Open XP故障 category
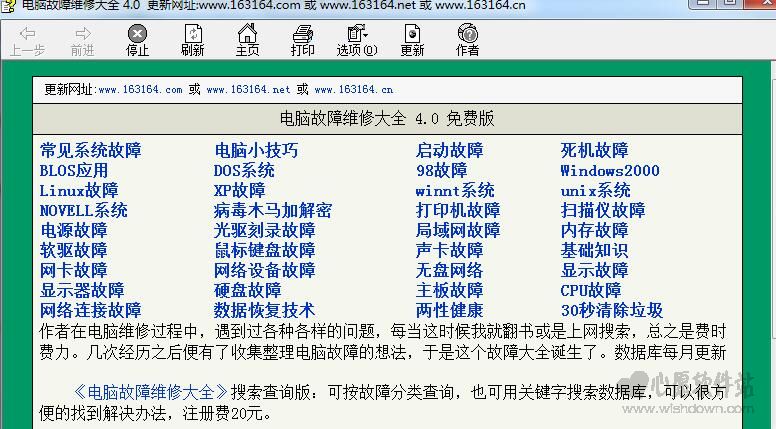This screenshot has height=429, width=776. [x=240, y=191]
